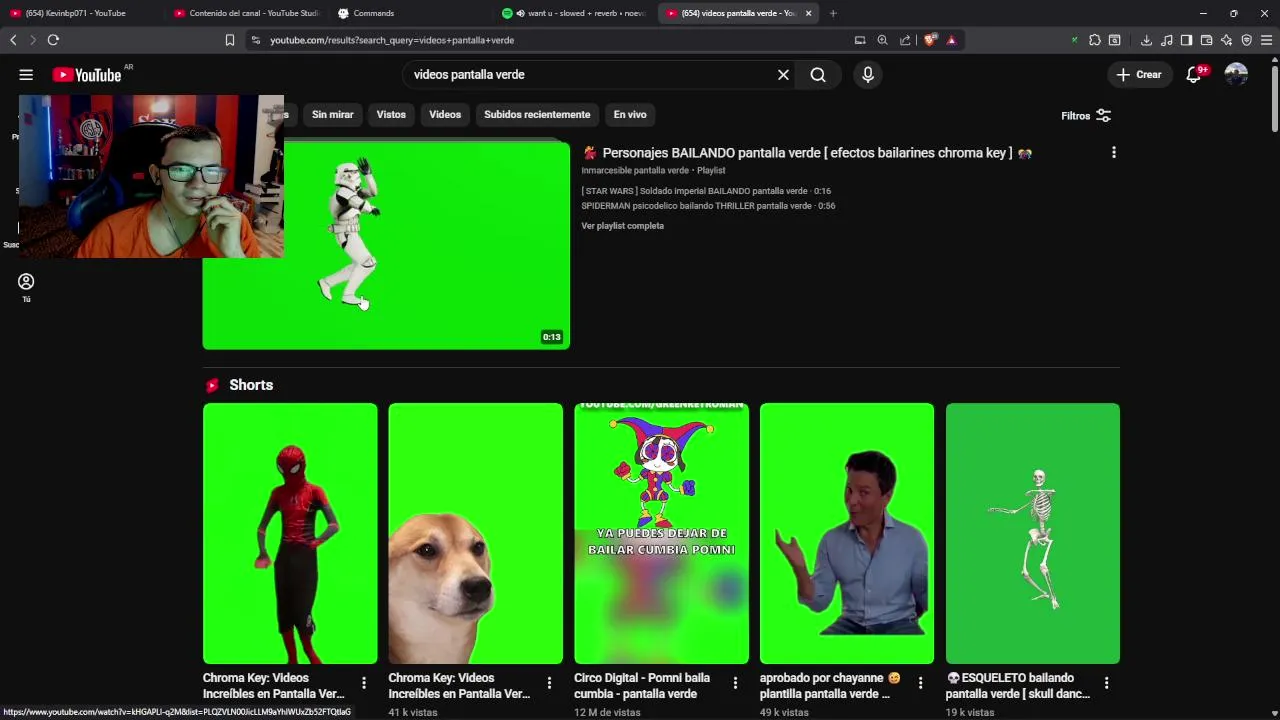Open dancing skeleton short thumbnail
1280x720 pixels.
1033,534
